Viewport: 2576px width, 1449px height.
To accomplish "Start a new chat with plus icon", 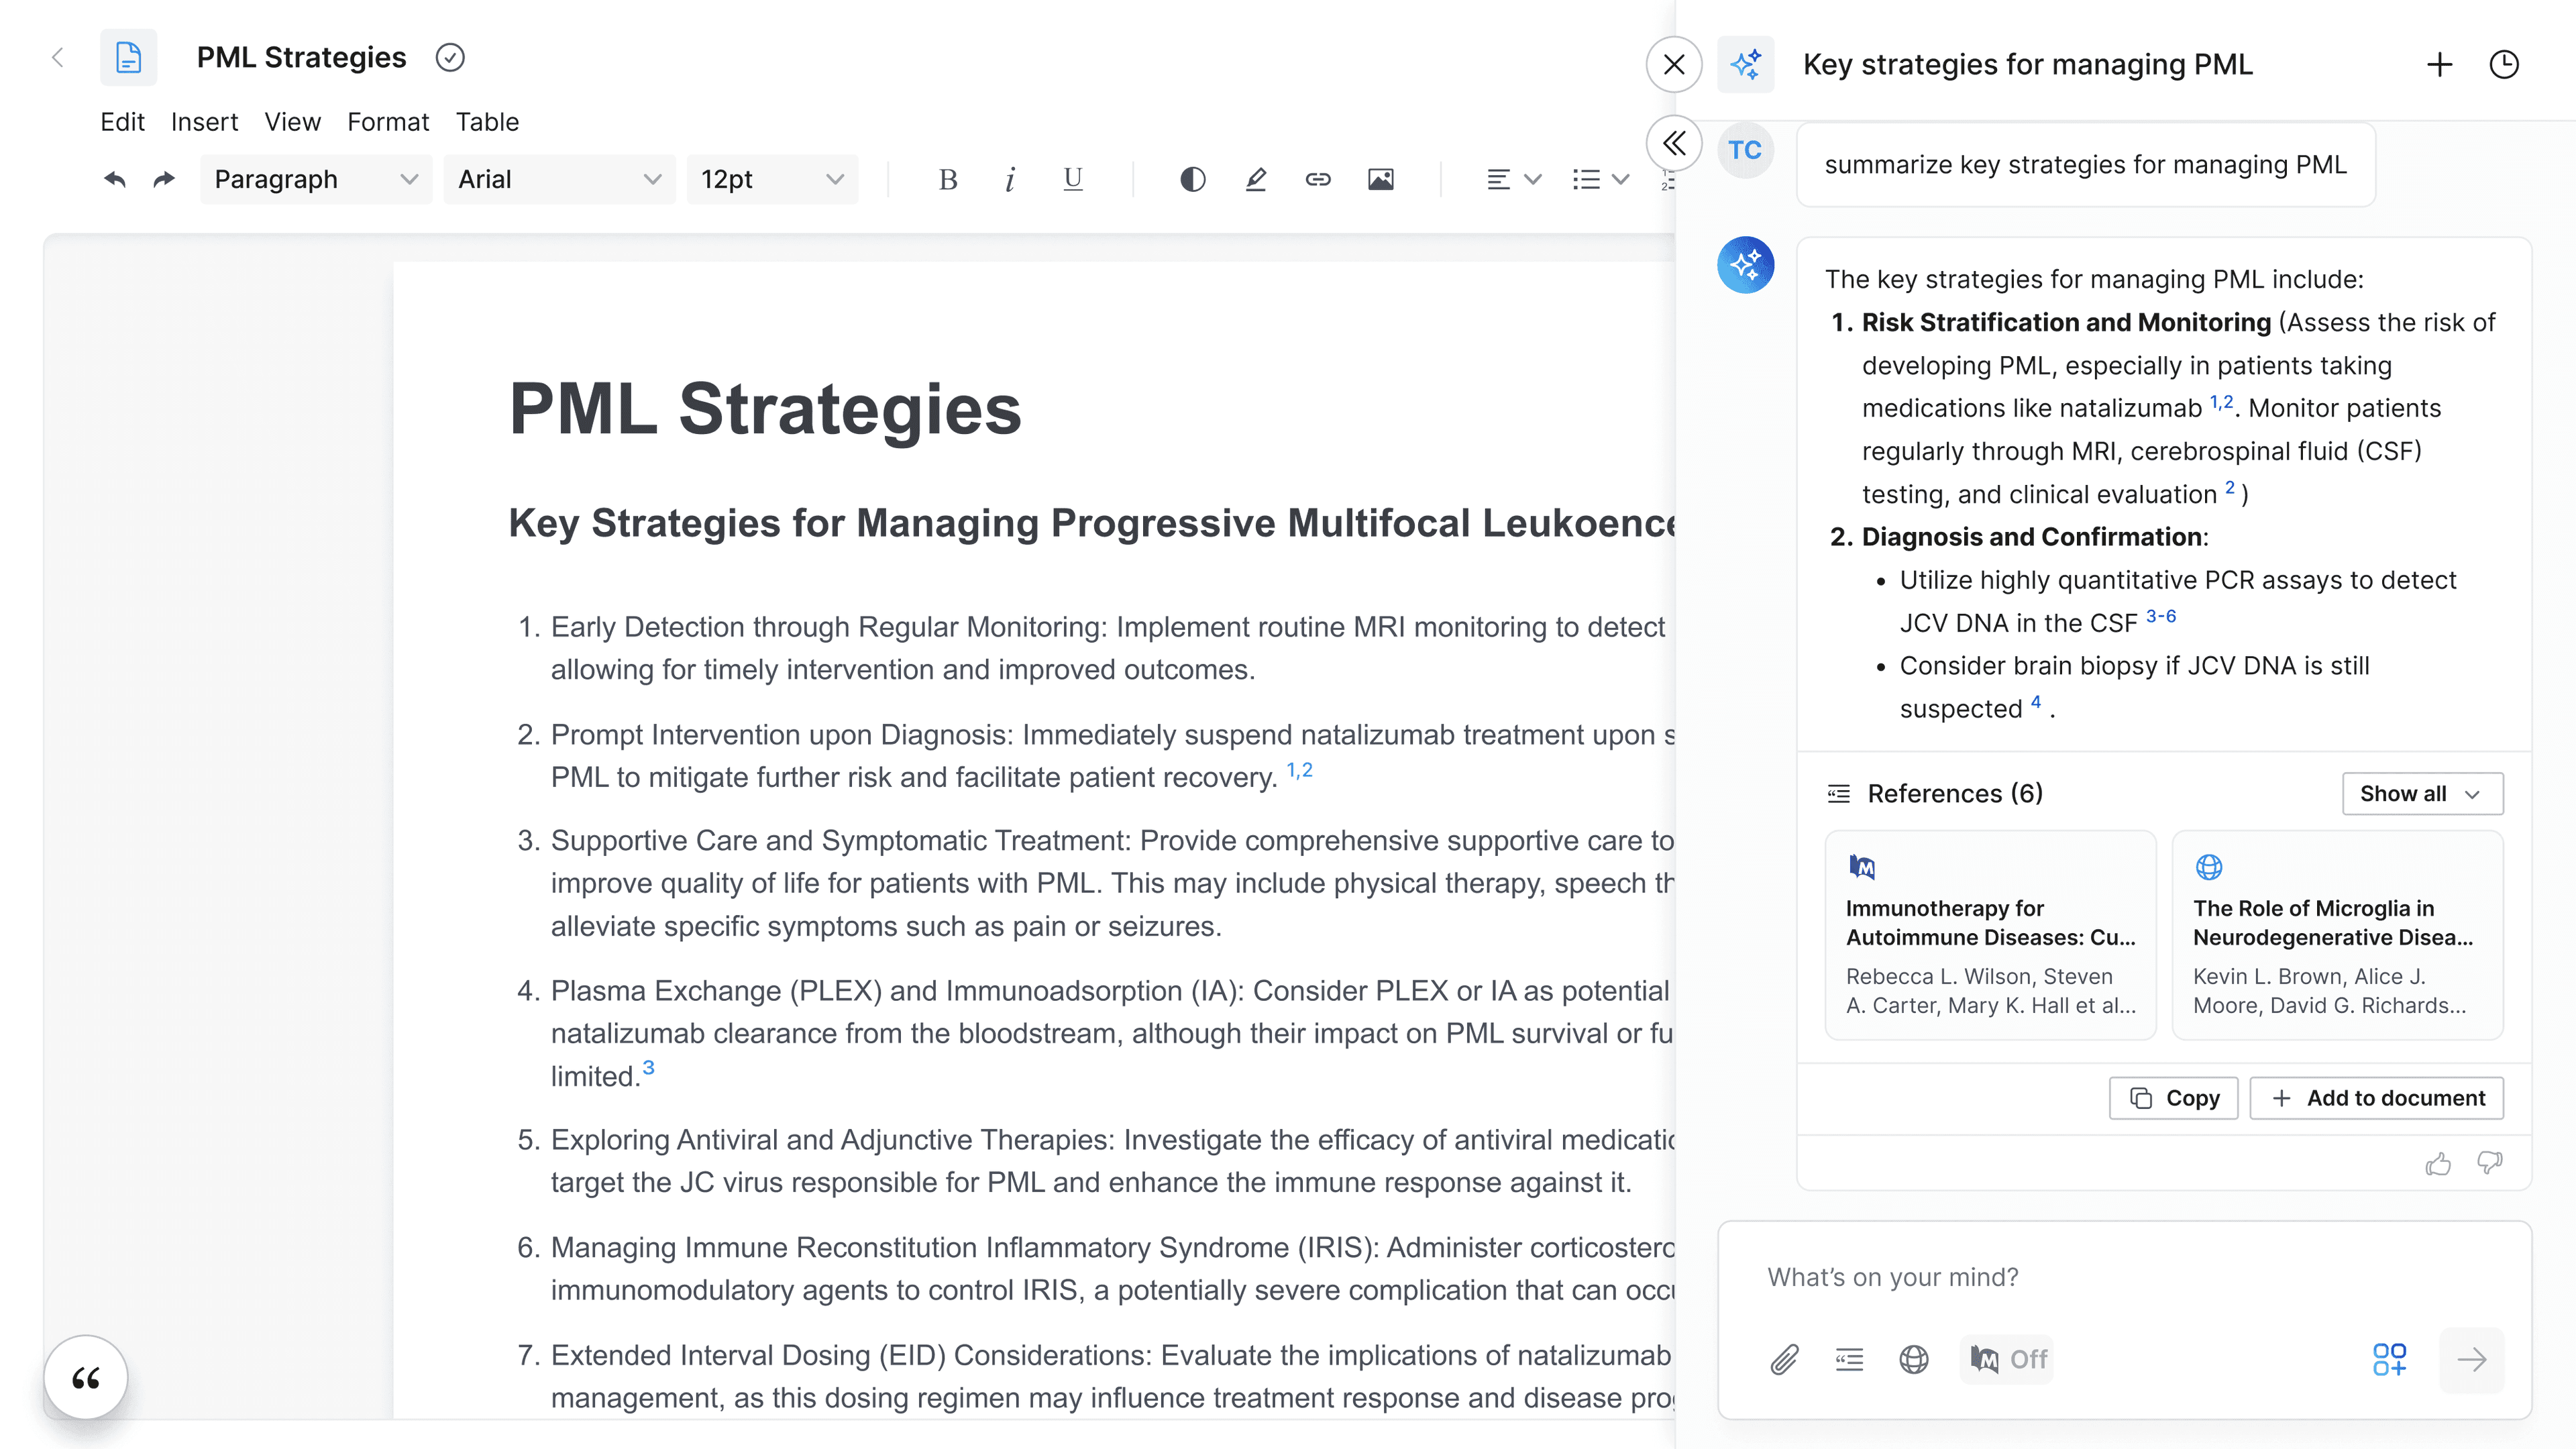I will tap(2440, 64).
